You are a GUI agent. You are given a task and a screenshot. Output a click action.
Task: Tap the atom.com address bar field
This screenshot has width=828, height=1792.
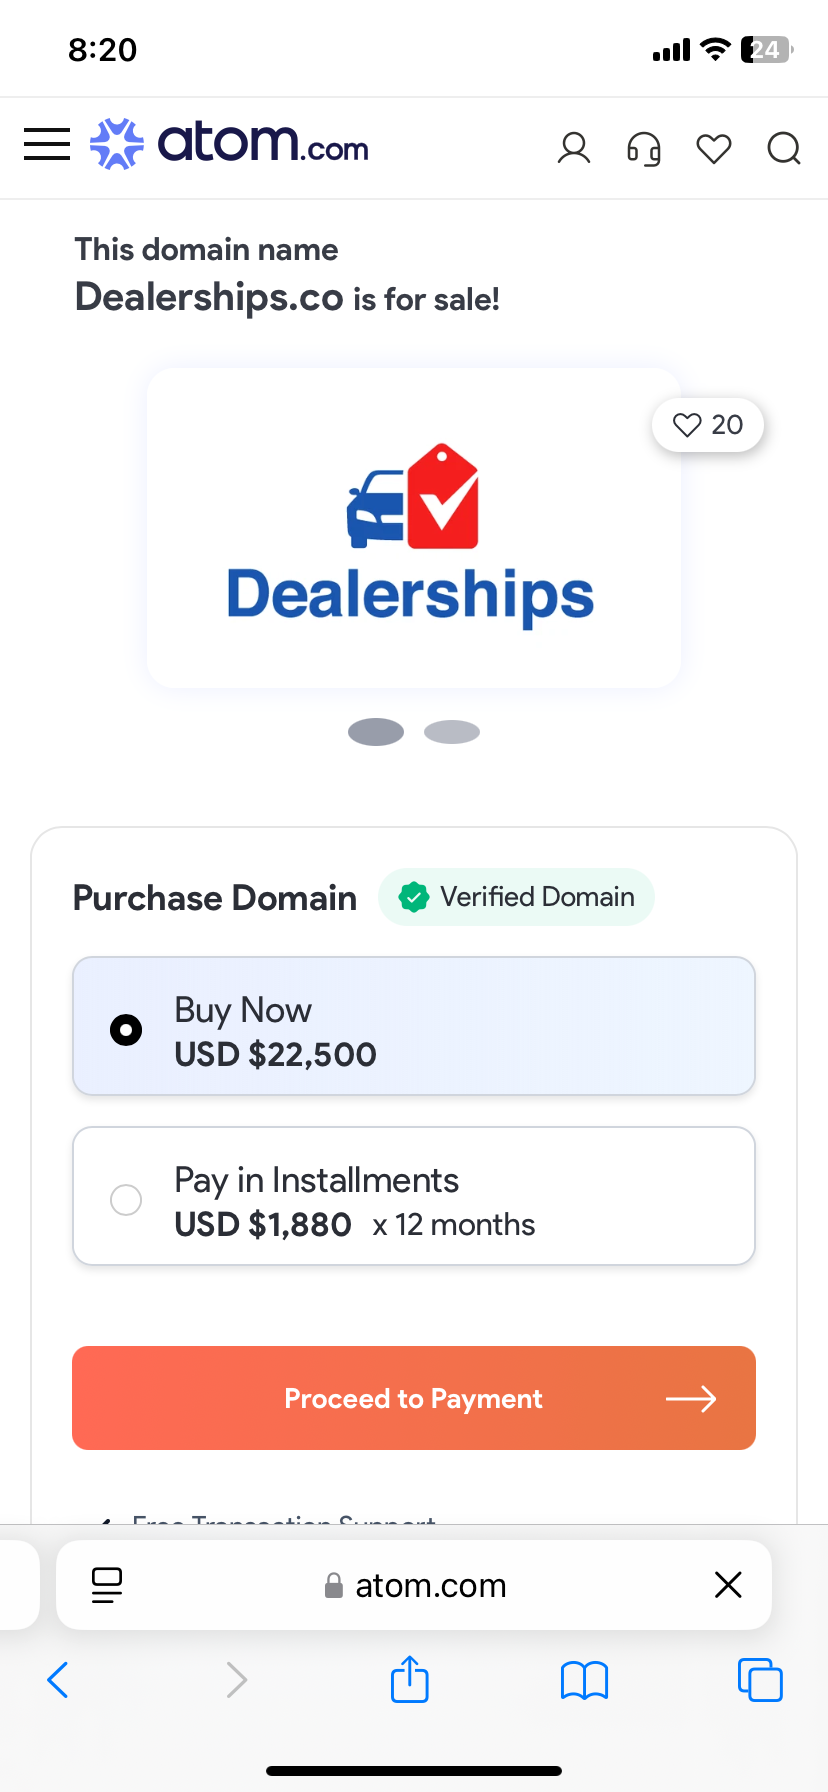[414, 1585]
